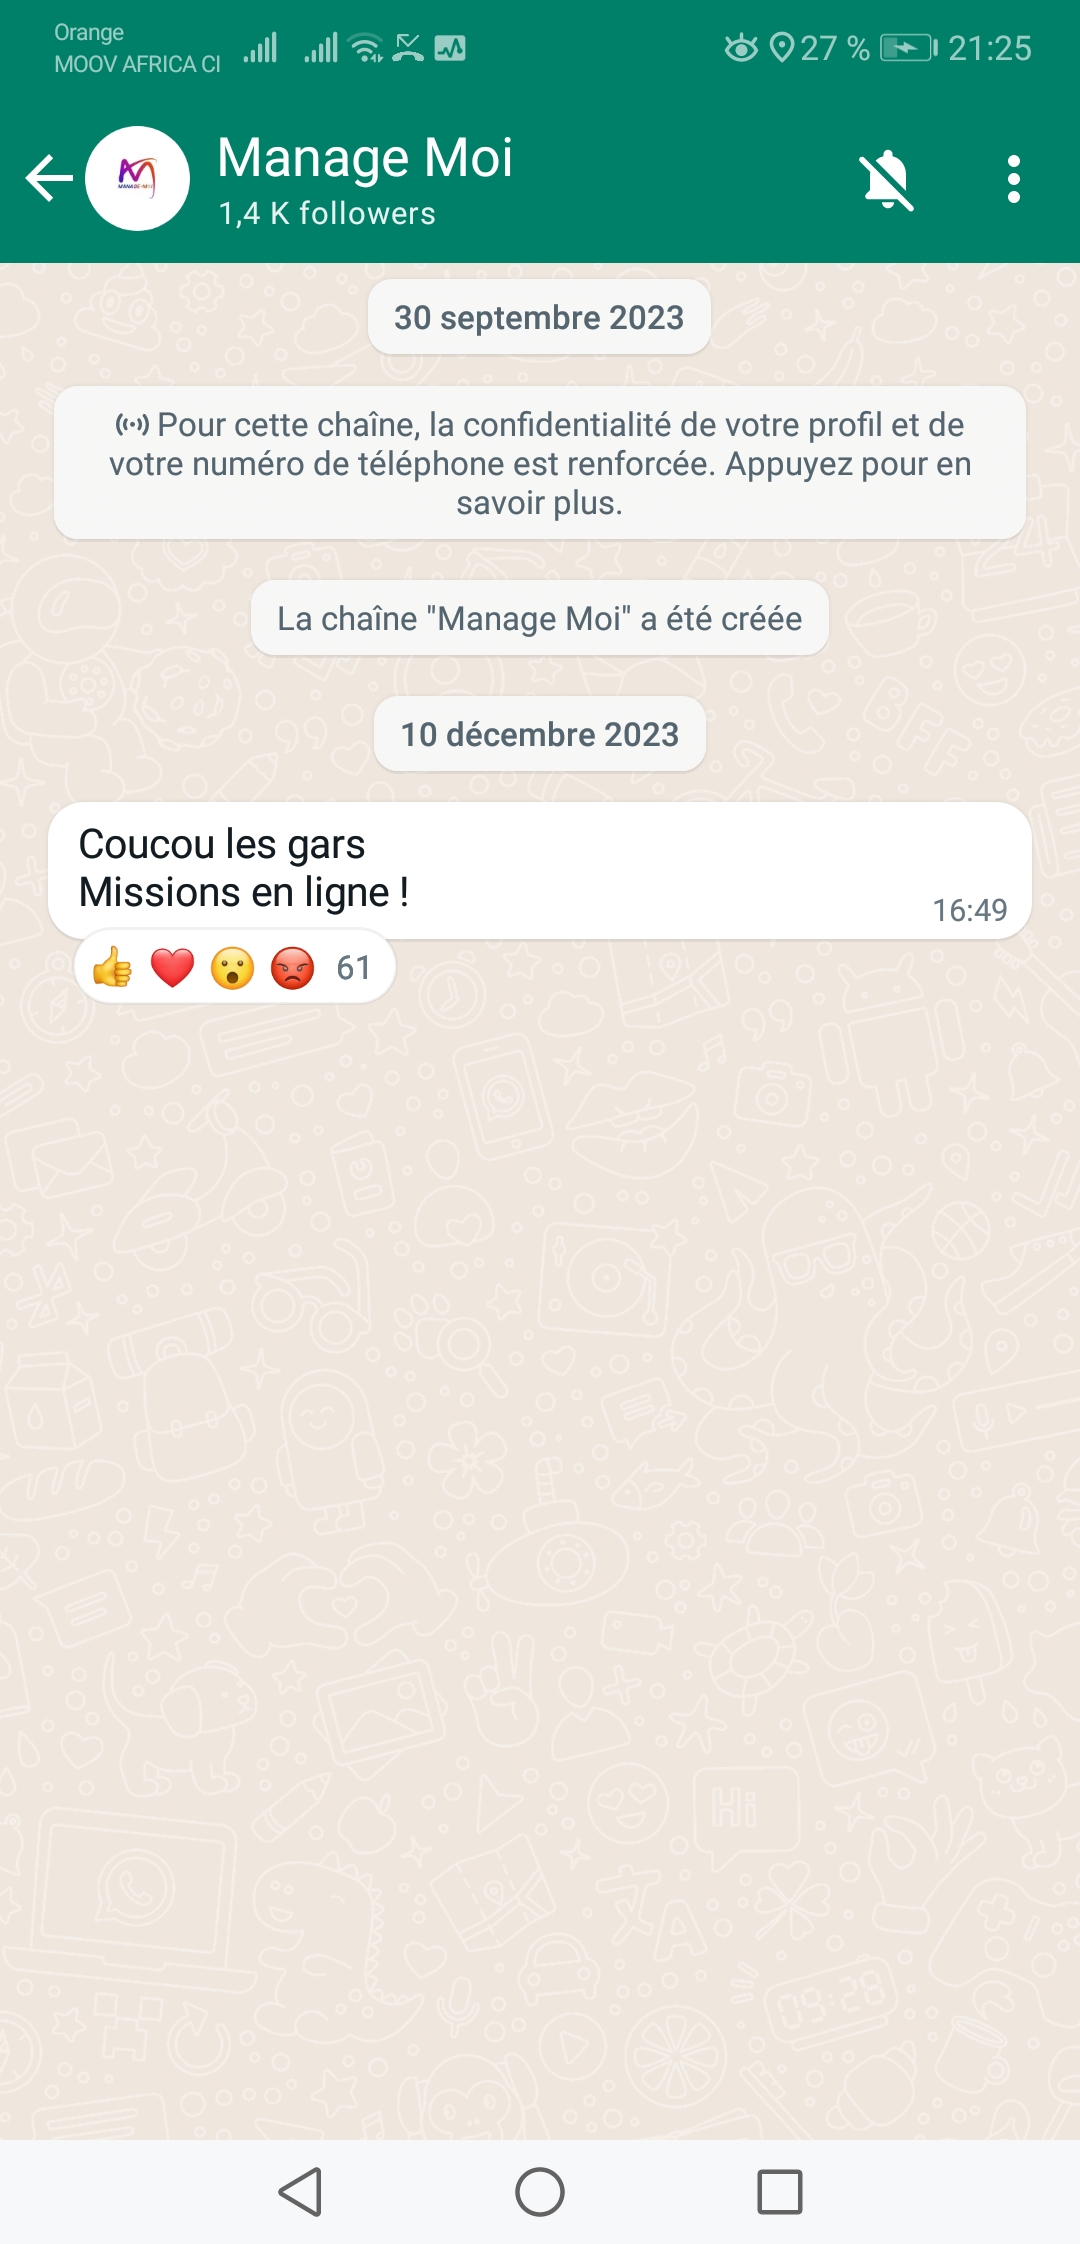Tap the angry face reaction emoji
The width and height of the screenshot is (1080, 2244).
coord(292,967)
